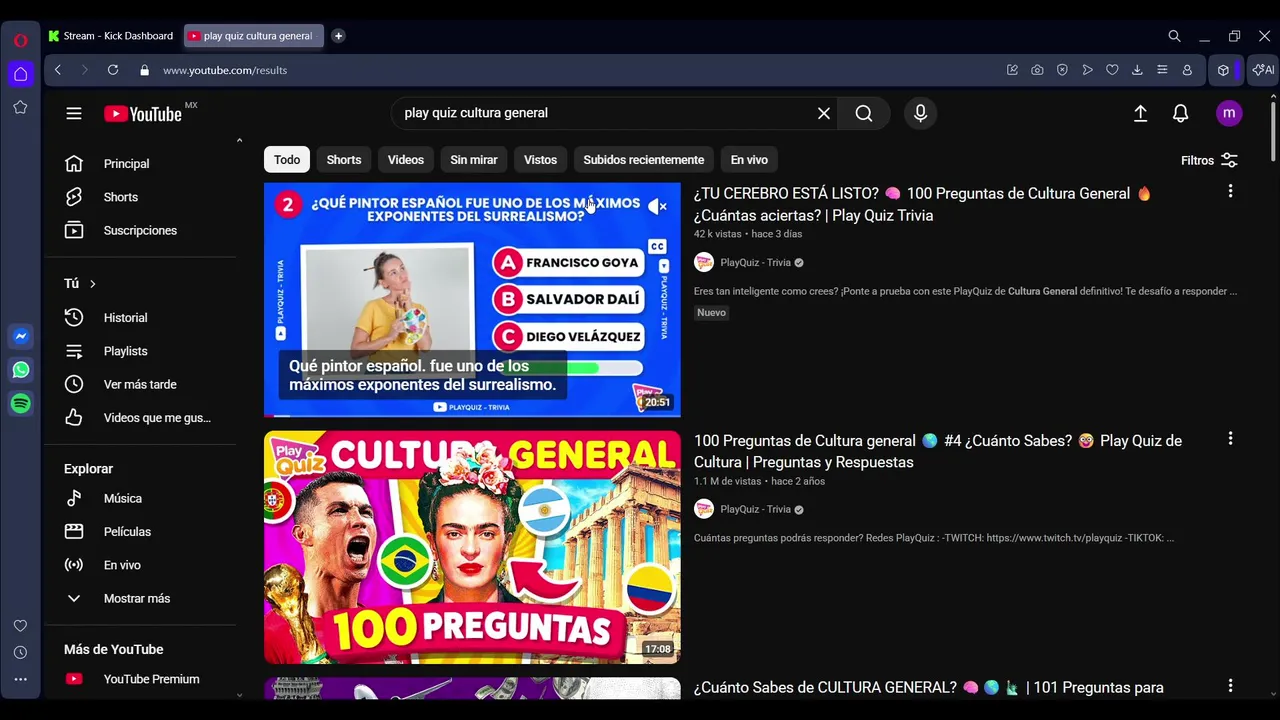Select the 'Sin mirar' filter chip
This screenshot has height=720, width=1280.
[x=474, y=160]
